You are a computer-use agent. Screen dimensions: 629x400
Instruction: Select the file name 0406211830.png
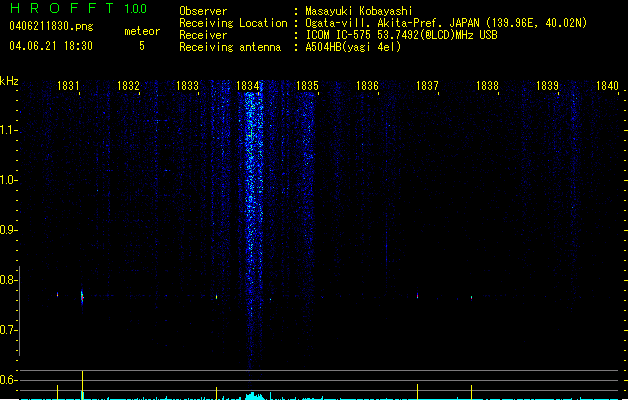[51, 26]
